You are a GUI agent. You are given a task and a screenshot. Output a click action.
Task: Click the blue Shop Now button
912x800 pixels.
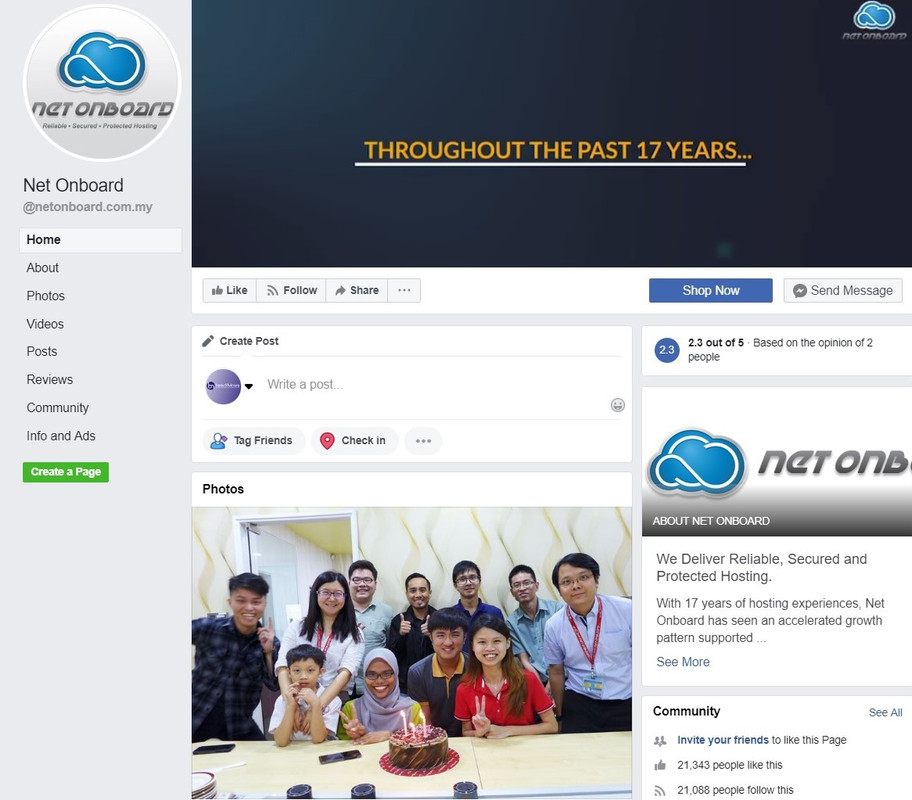click(x=711, y=290)
